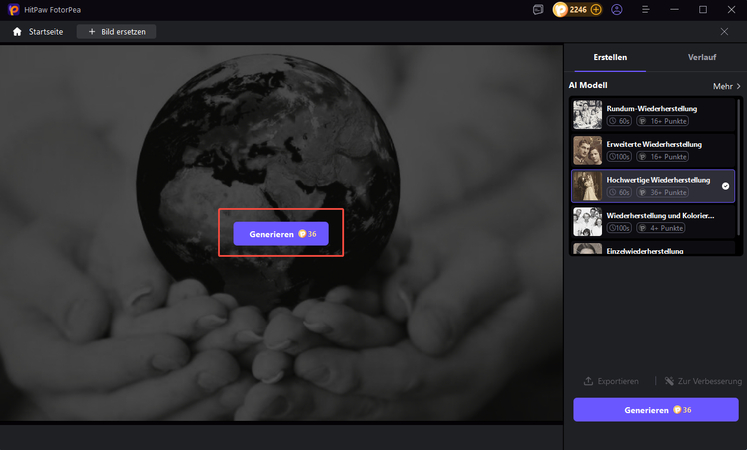Switch to the Verlauf tab
This screenshot has height=450, width=747.
702,57
